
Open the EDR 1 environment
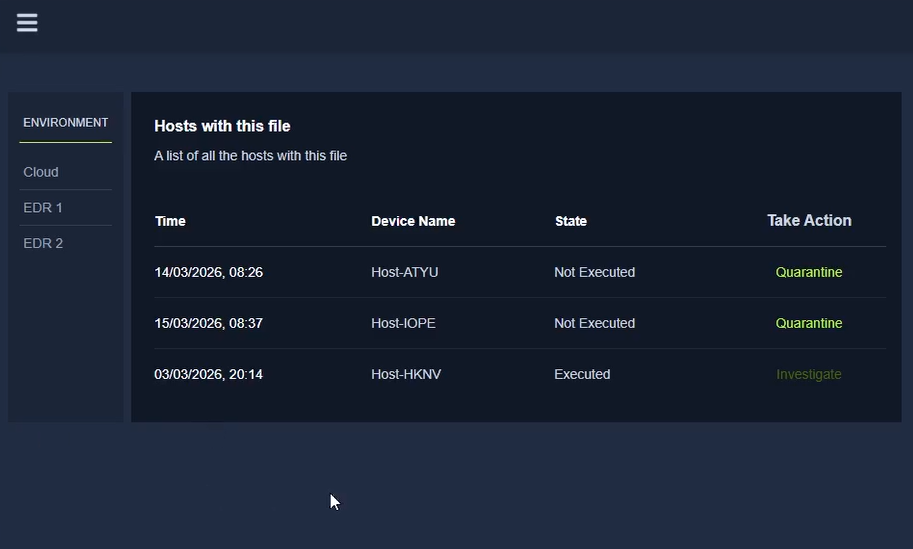click(43, 208)
